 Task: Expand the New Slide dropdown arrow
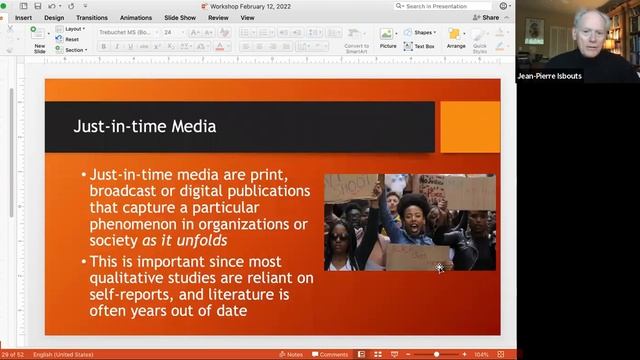49,33
